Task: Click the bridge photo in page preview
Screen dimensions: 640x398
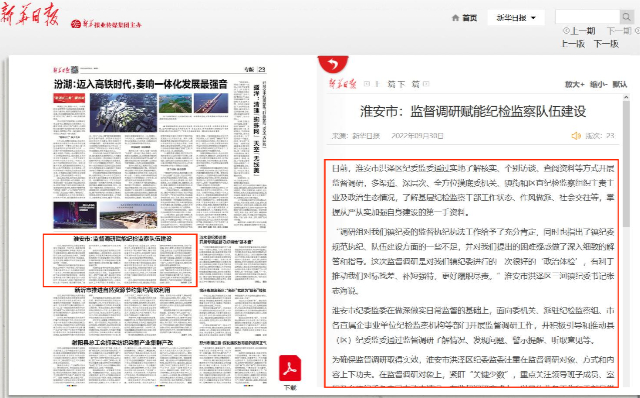Action: coord(211,103)
